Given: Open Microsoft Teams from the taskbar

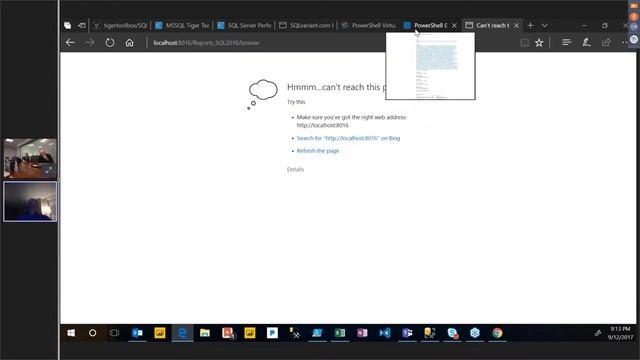Looking at the screenshot, I should coord(407,333).
